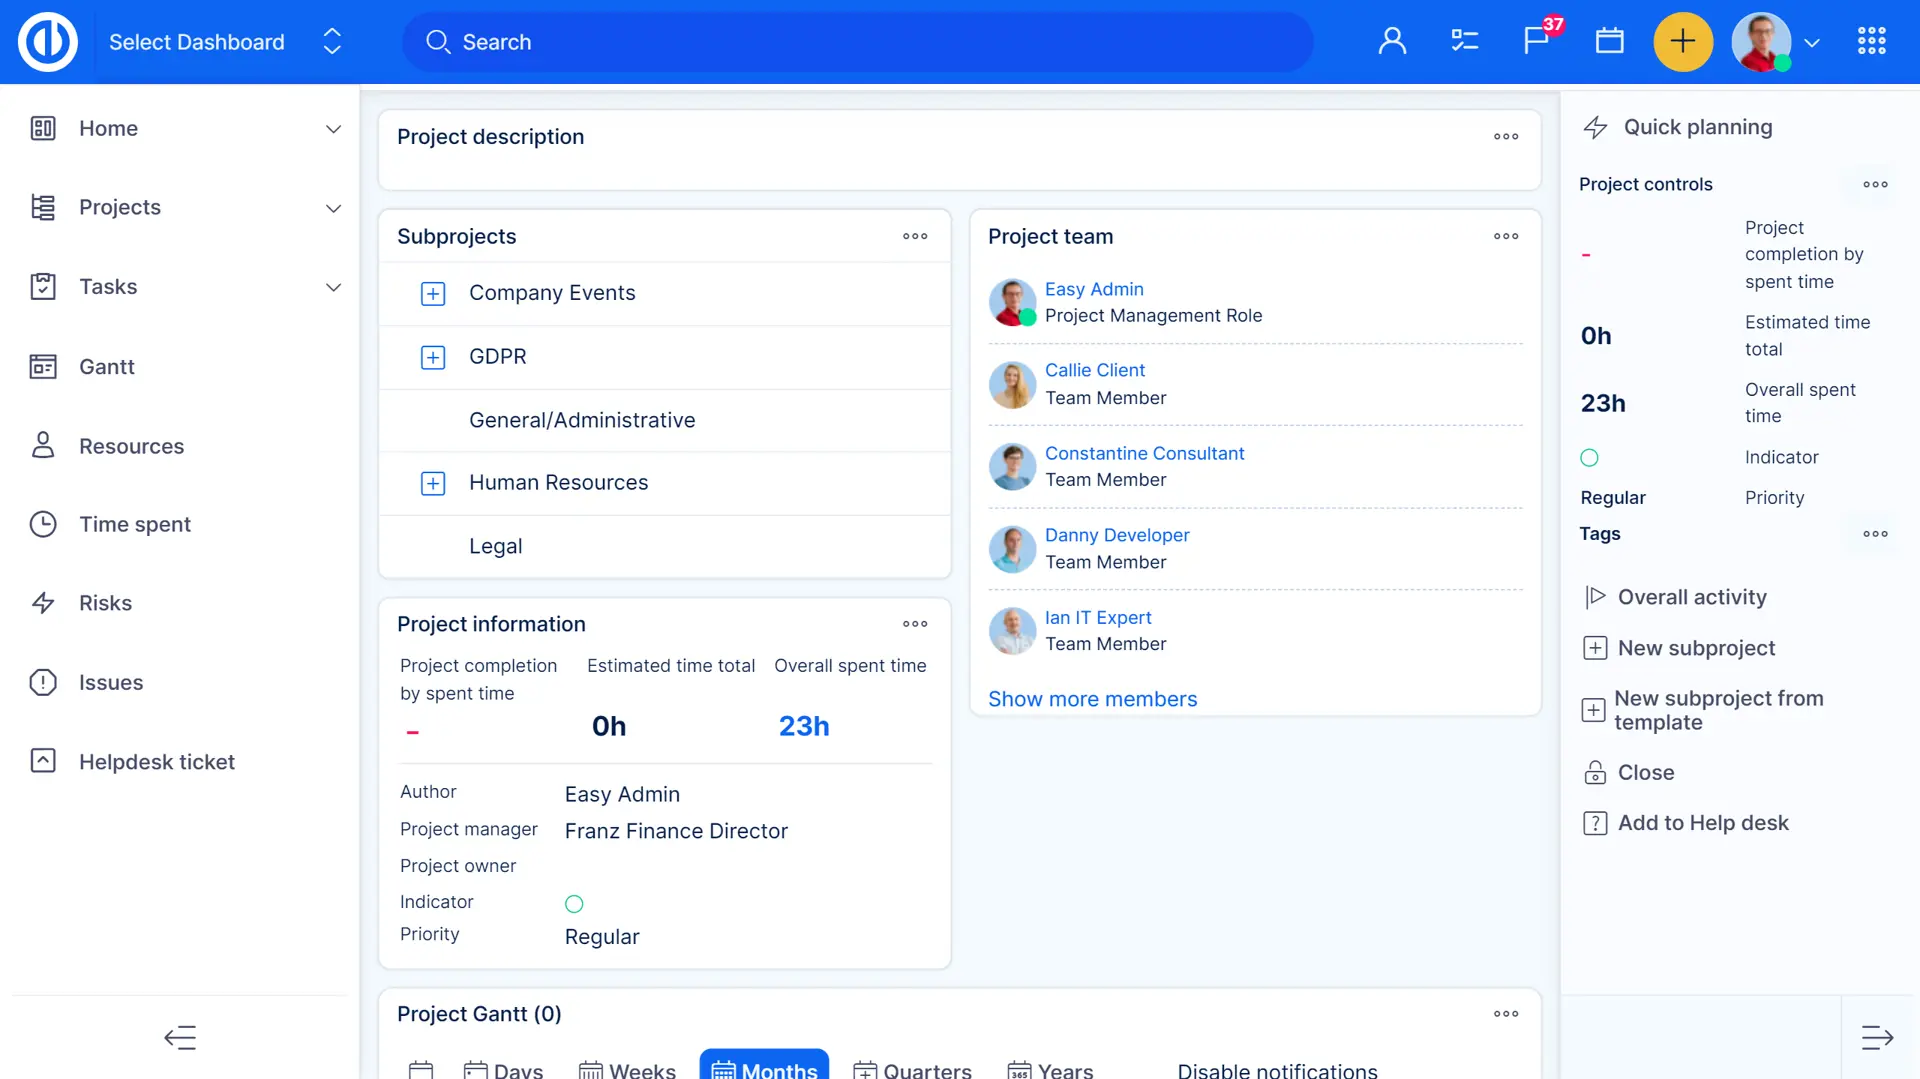
Task: Open Callie Client's profile link
Action: click(x=1094, y=370)
